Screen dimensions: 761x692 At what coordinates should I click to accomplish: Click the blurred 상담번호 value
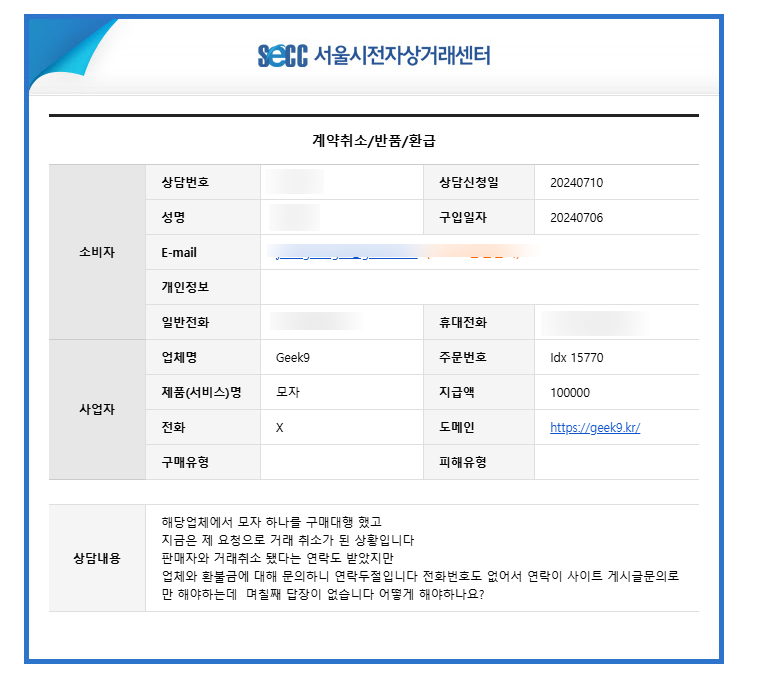click(295, 182)
